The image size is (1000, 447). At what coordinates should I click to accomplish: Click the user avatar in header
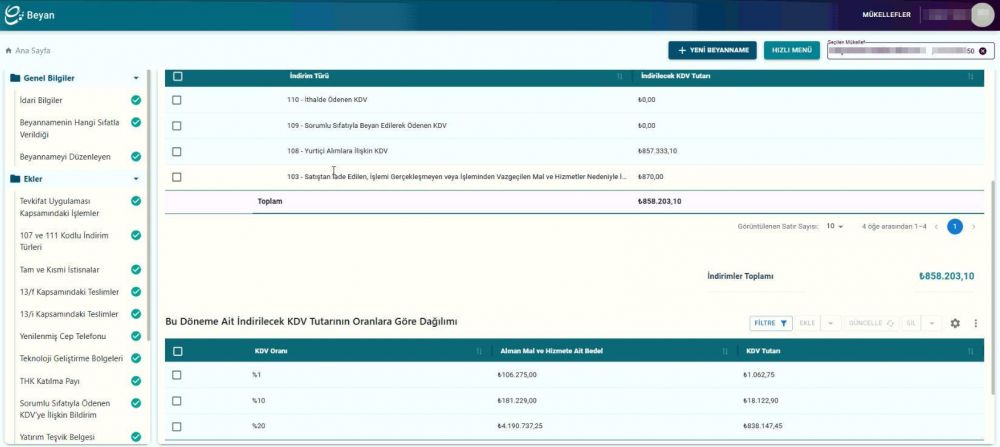coord(982,15)
